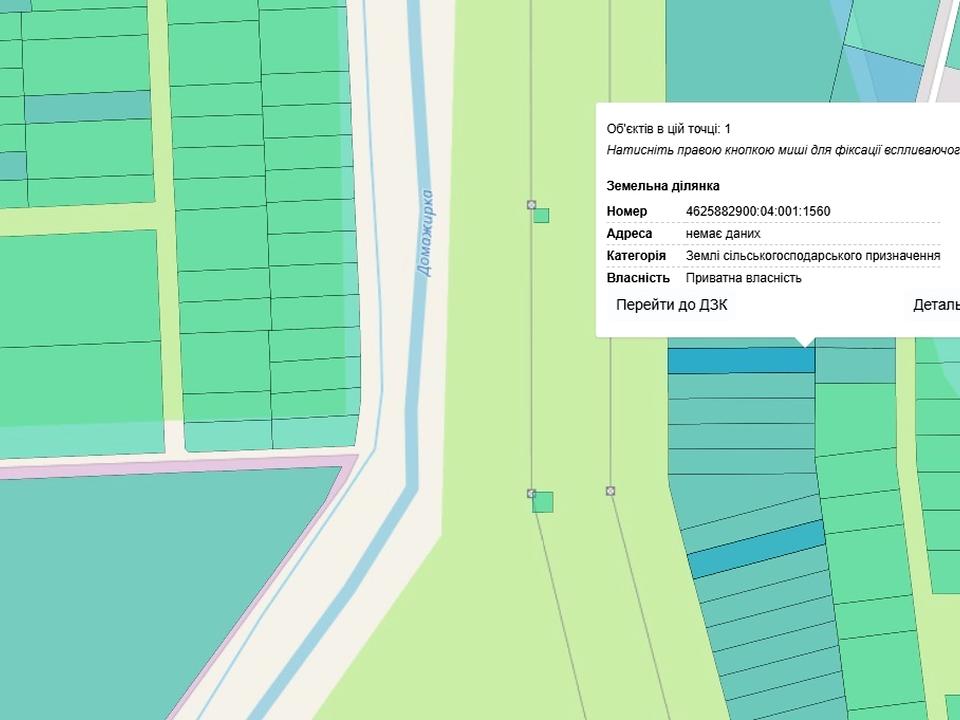The image size is (960, 720).
Task: Click the 'Об'єктів в цій точці: 1' text
Action: [x=668, y=129]
